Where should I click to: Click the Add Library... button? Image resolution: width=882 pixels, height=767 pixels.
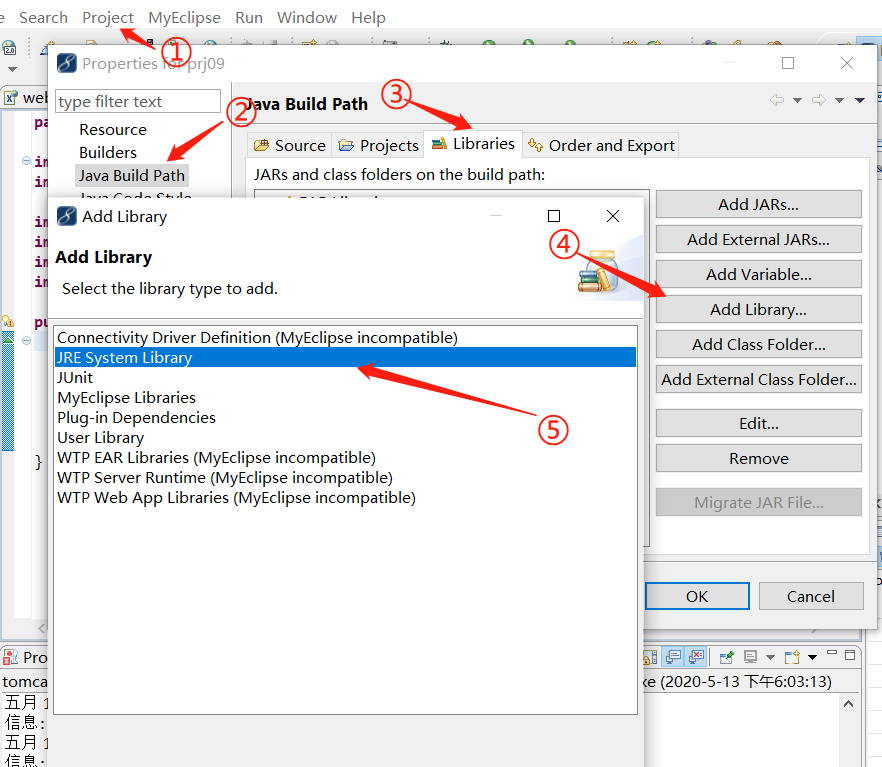tap(758, 309)
